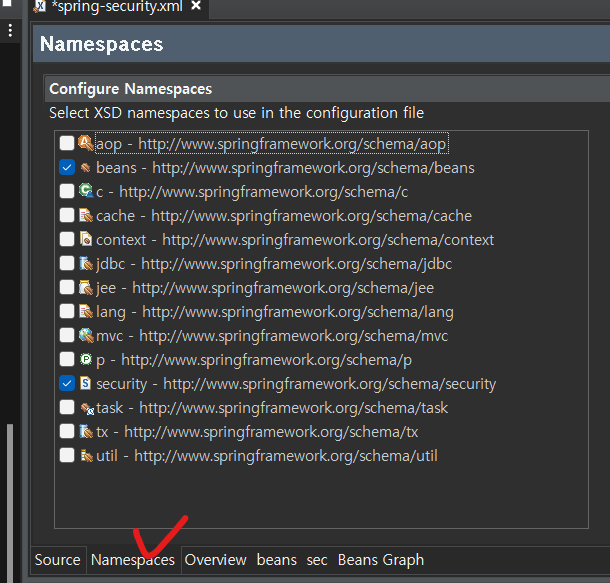Uncheck the beans namespace checkbox
The width and height of the screenshot is (610, 583).
pos(67,167)
